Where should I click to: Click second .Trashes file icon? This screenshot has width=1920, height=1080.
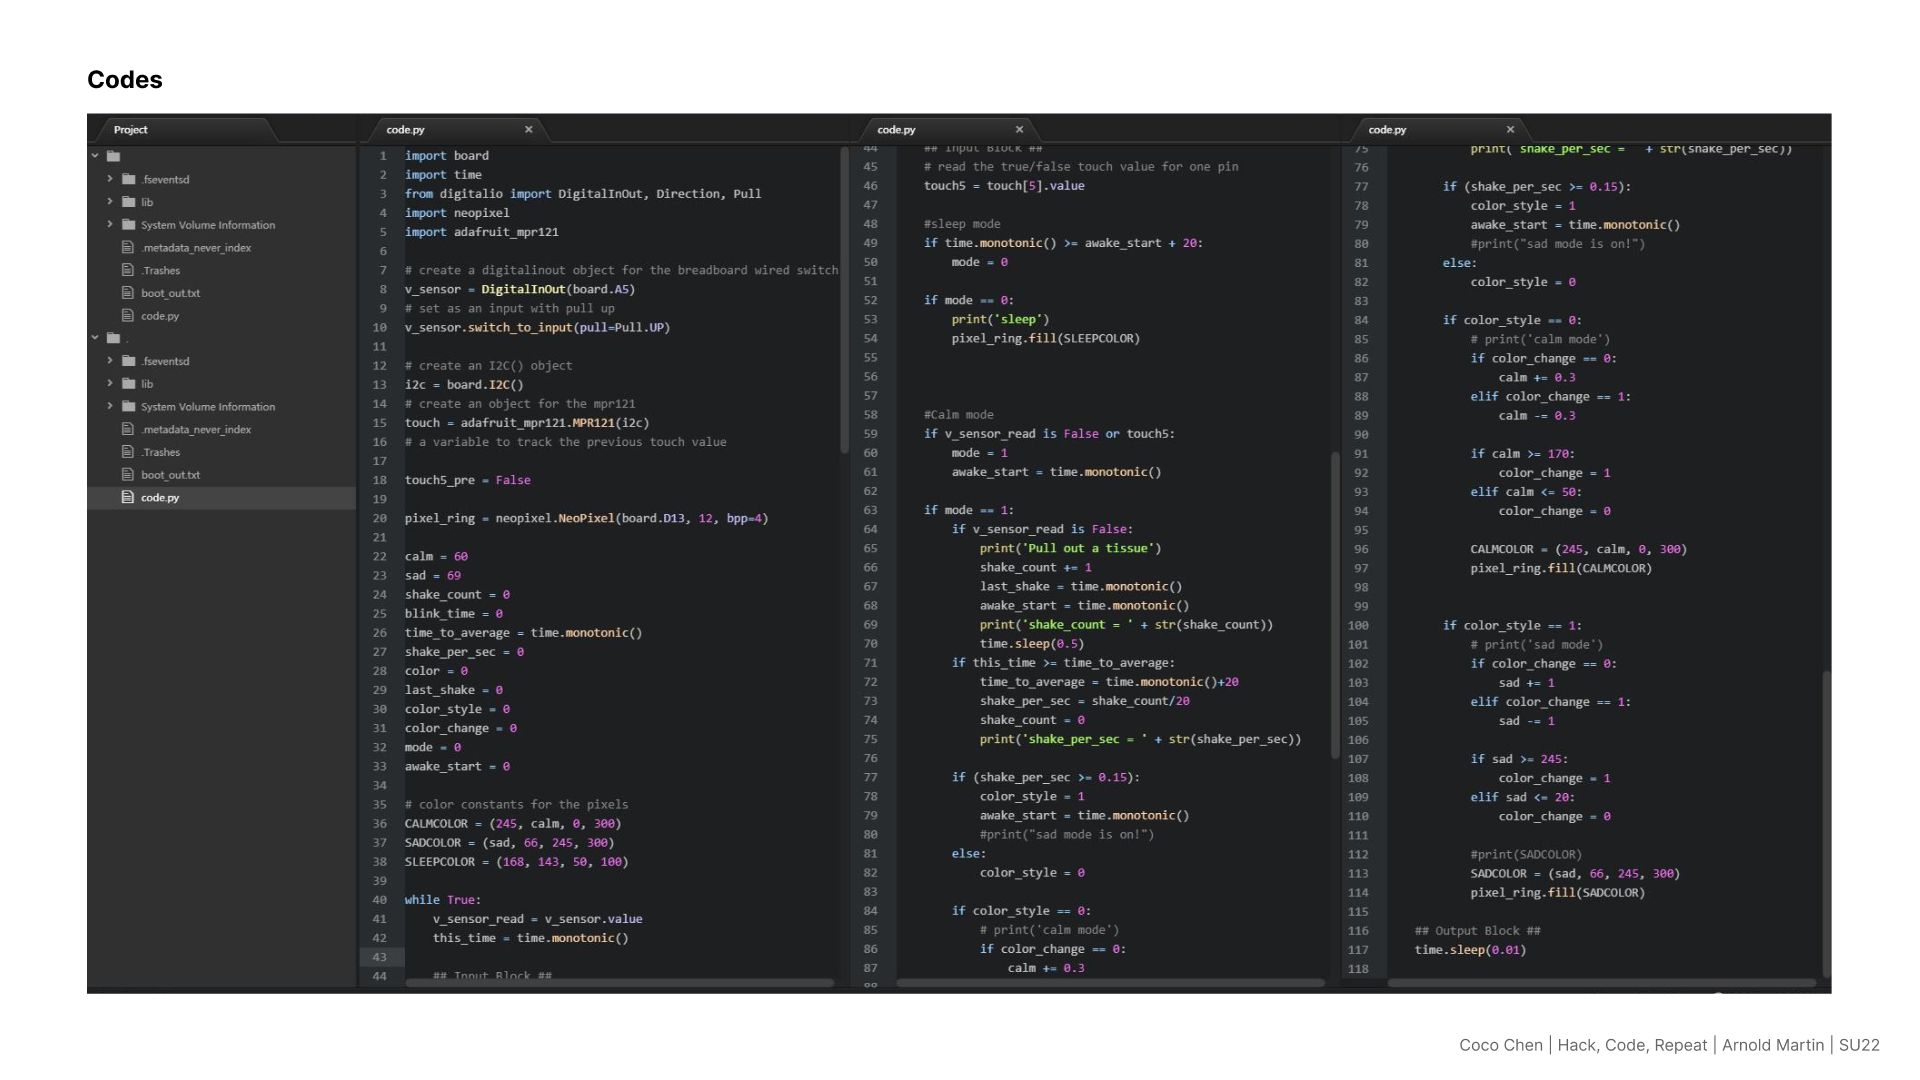[128, 452]
